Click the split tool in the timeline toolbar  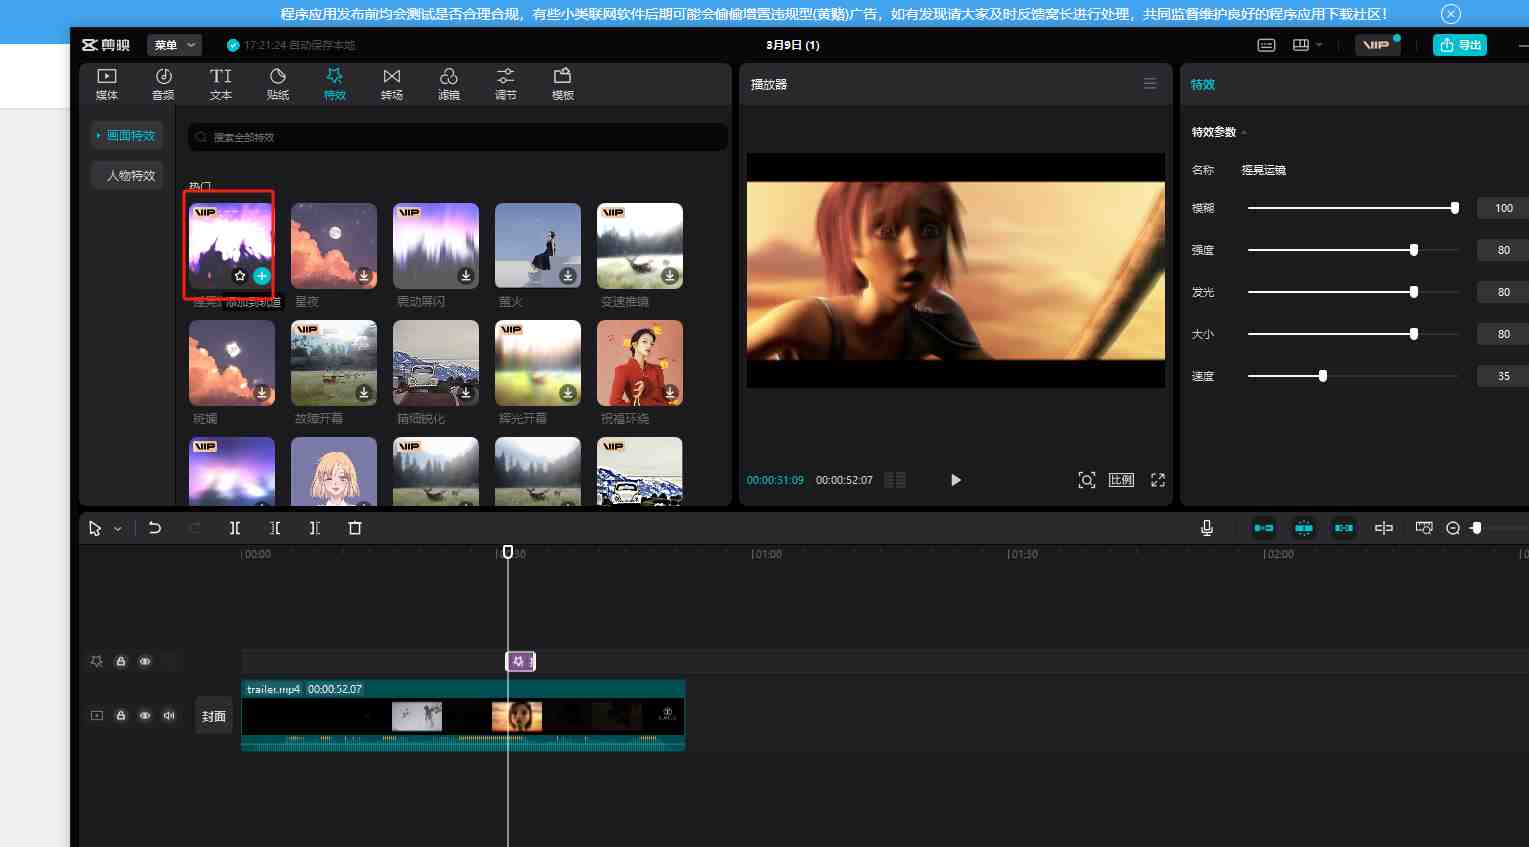(235, 528)
